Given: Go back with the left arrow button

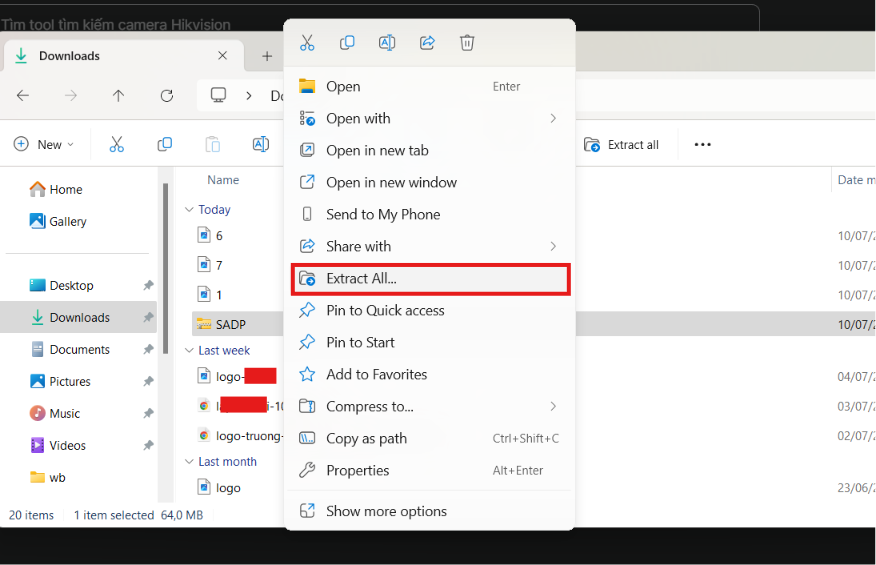Looking at the screenshot, I should click(23, 96).
